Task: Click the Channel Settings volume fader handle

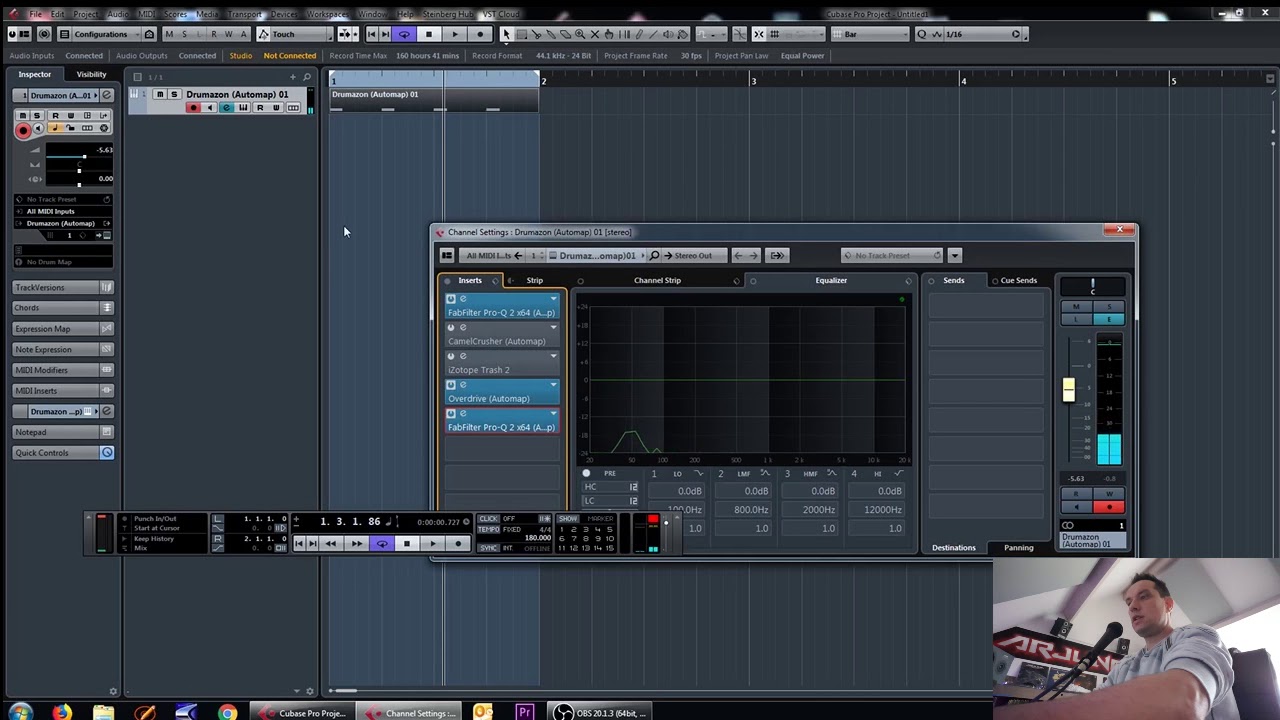Action: pos(1068,390)
